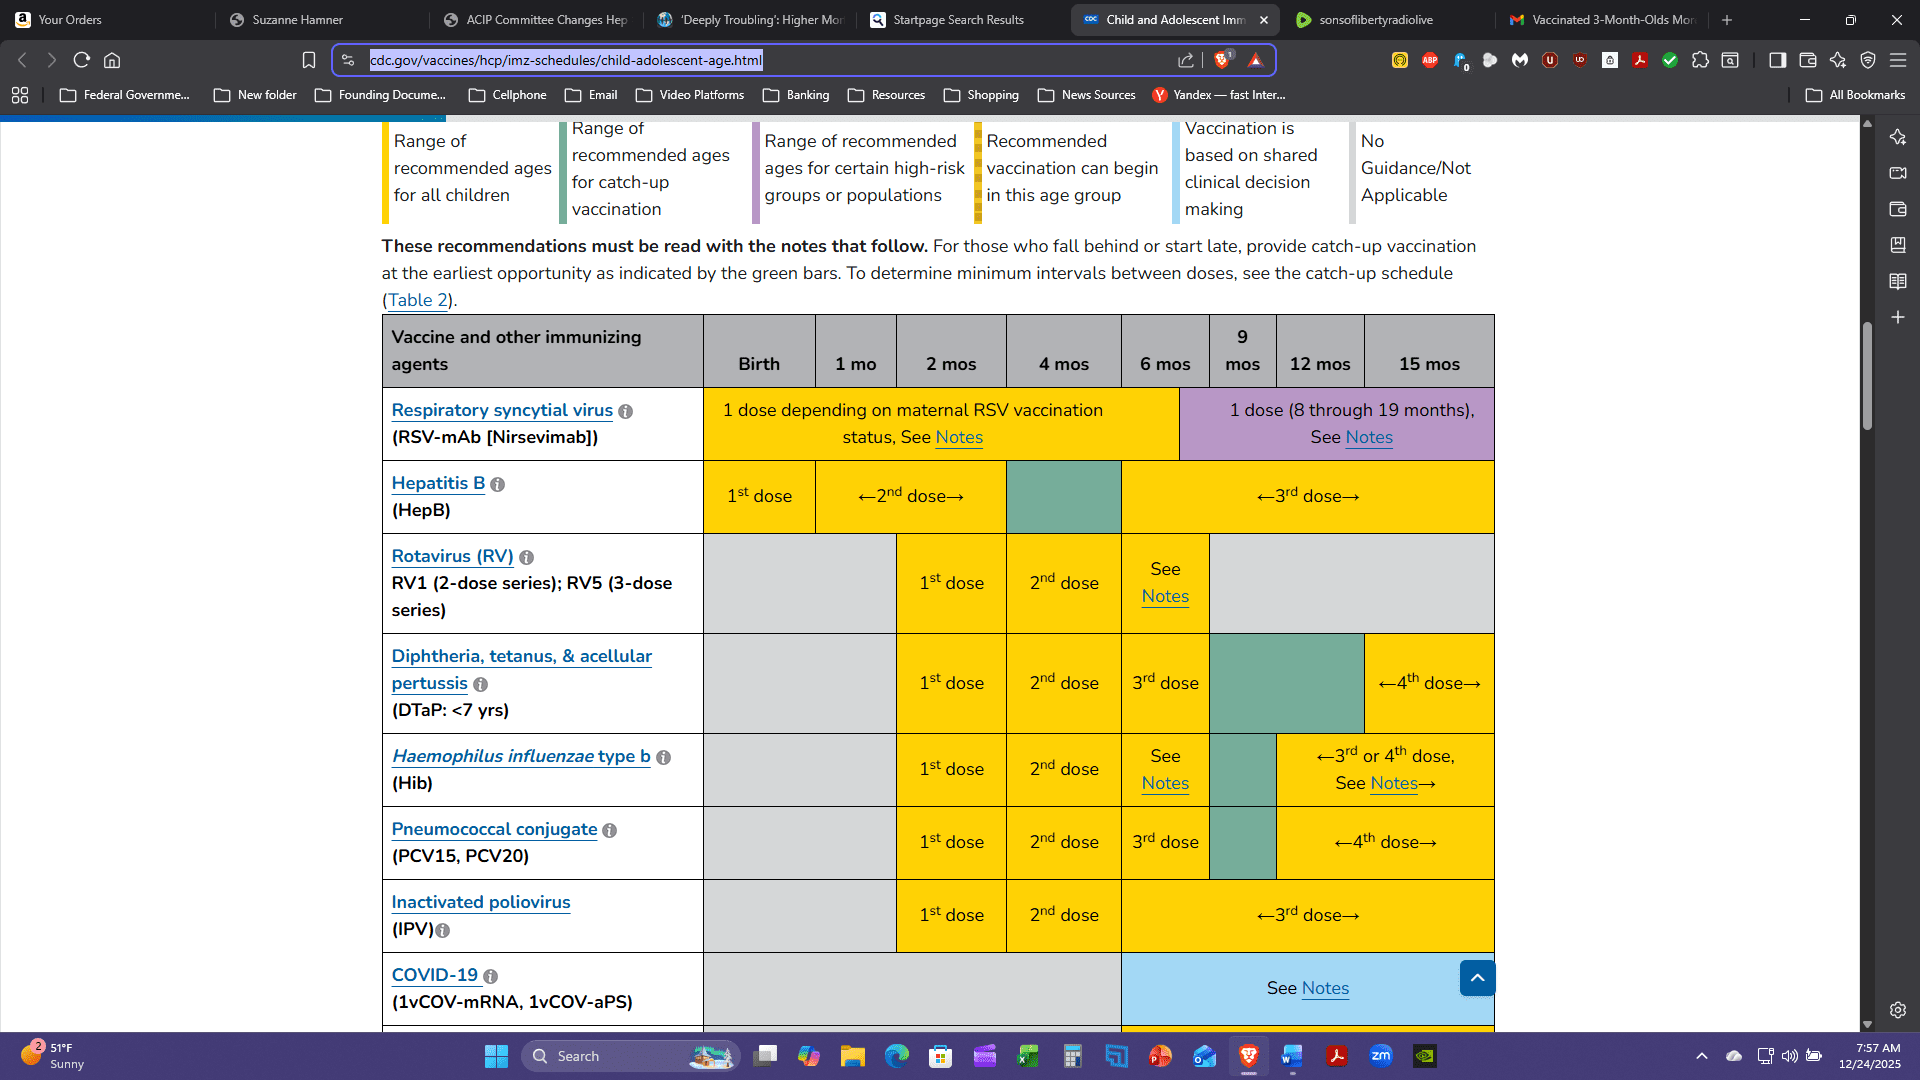The width and height of the screenshot is (1920, 1080).
Task: Switch to the Your Orders tab
Action: (70, 20)
